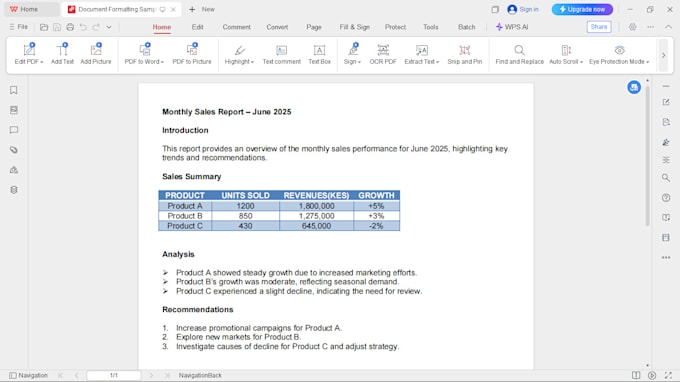The image size is (680, 382).
Task: Expand the Sign dropdown arrow
Action: 359,62
